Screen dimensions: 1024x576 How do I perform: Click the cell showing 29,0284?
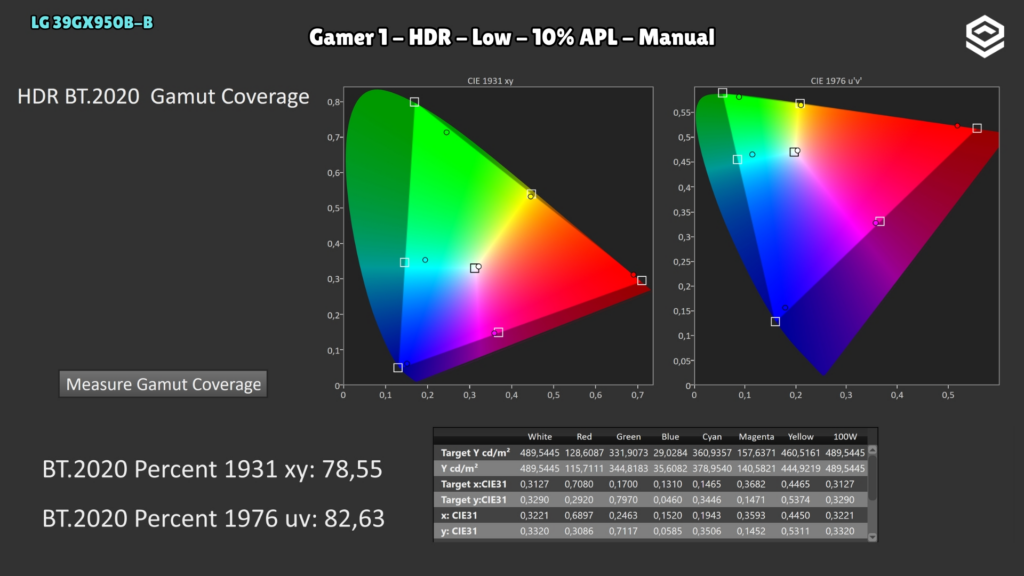(670, 453)
